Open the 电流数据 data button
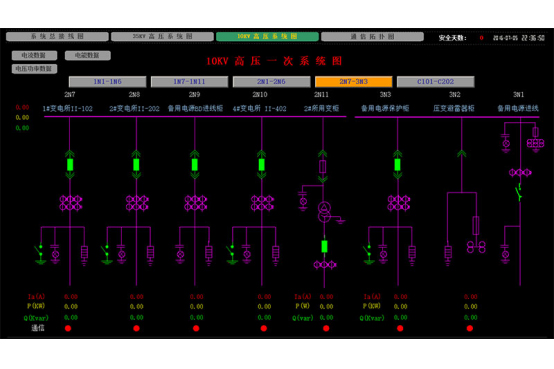Screen dimensions: 554x369 (34, 55)
